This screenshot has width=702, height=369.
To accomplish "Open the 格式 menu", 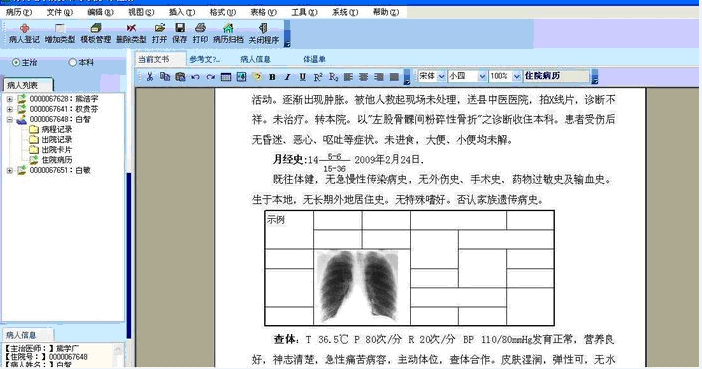I will (x=223, y=13).
